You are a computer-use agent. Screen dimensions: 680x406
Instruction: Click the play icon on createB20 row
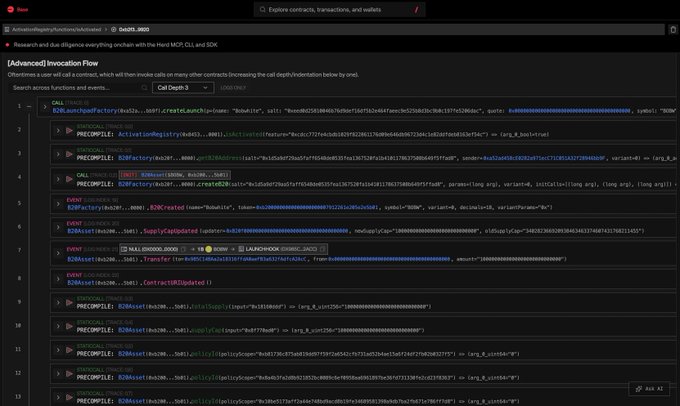coord(69,179)
